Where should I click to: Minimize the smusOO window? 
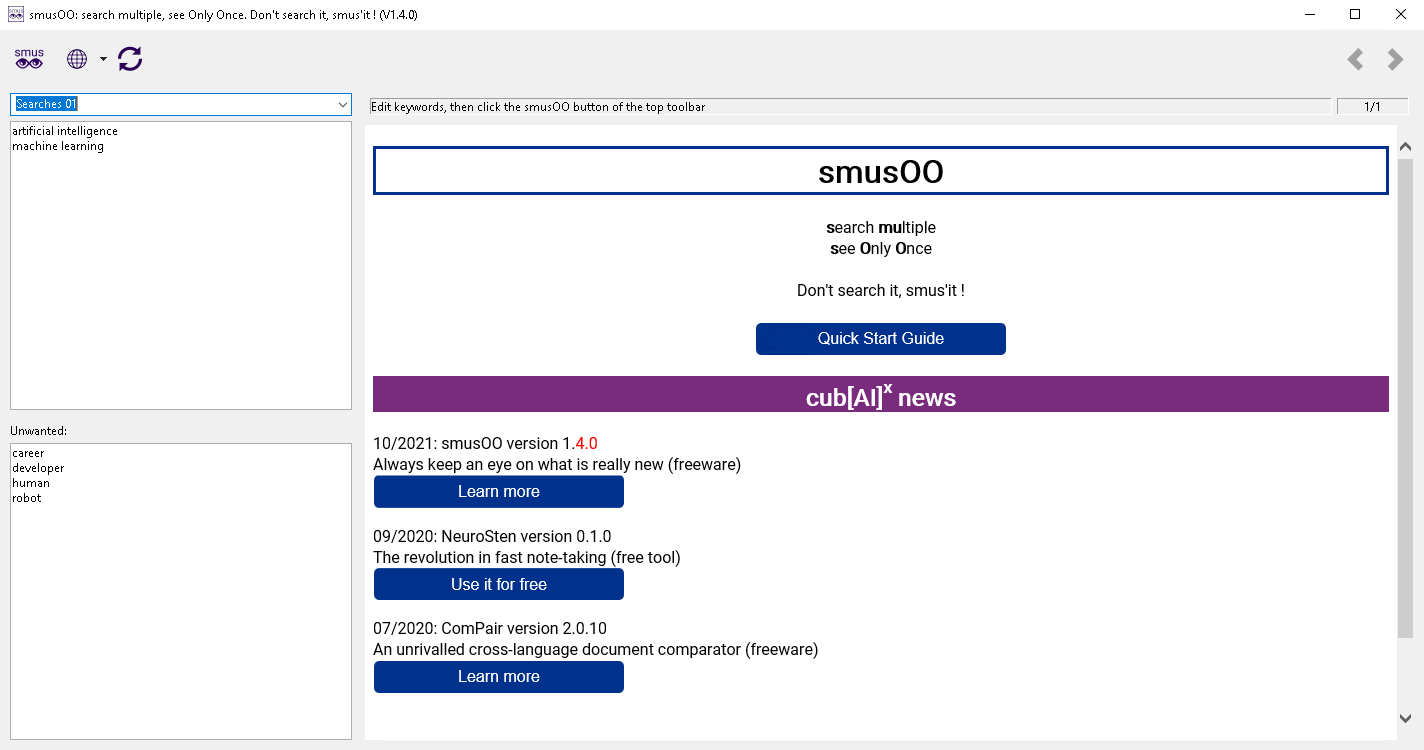[x=1310, y=14]
